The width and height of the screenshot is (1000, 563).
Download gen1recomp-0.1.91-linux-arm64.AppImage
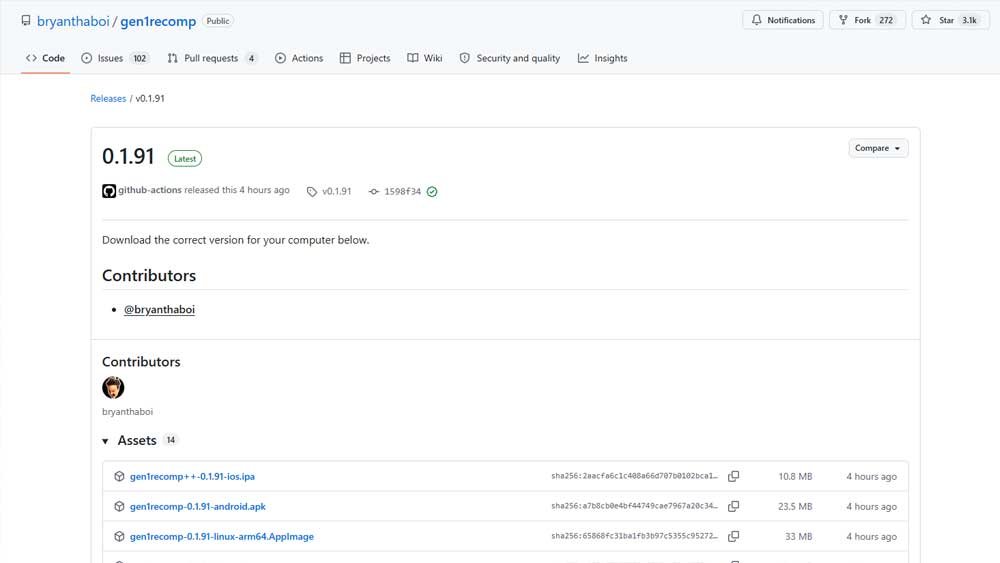pos(222,536)
